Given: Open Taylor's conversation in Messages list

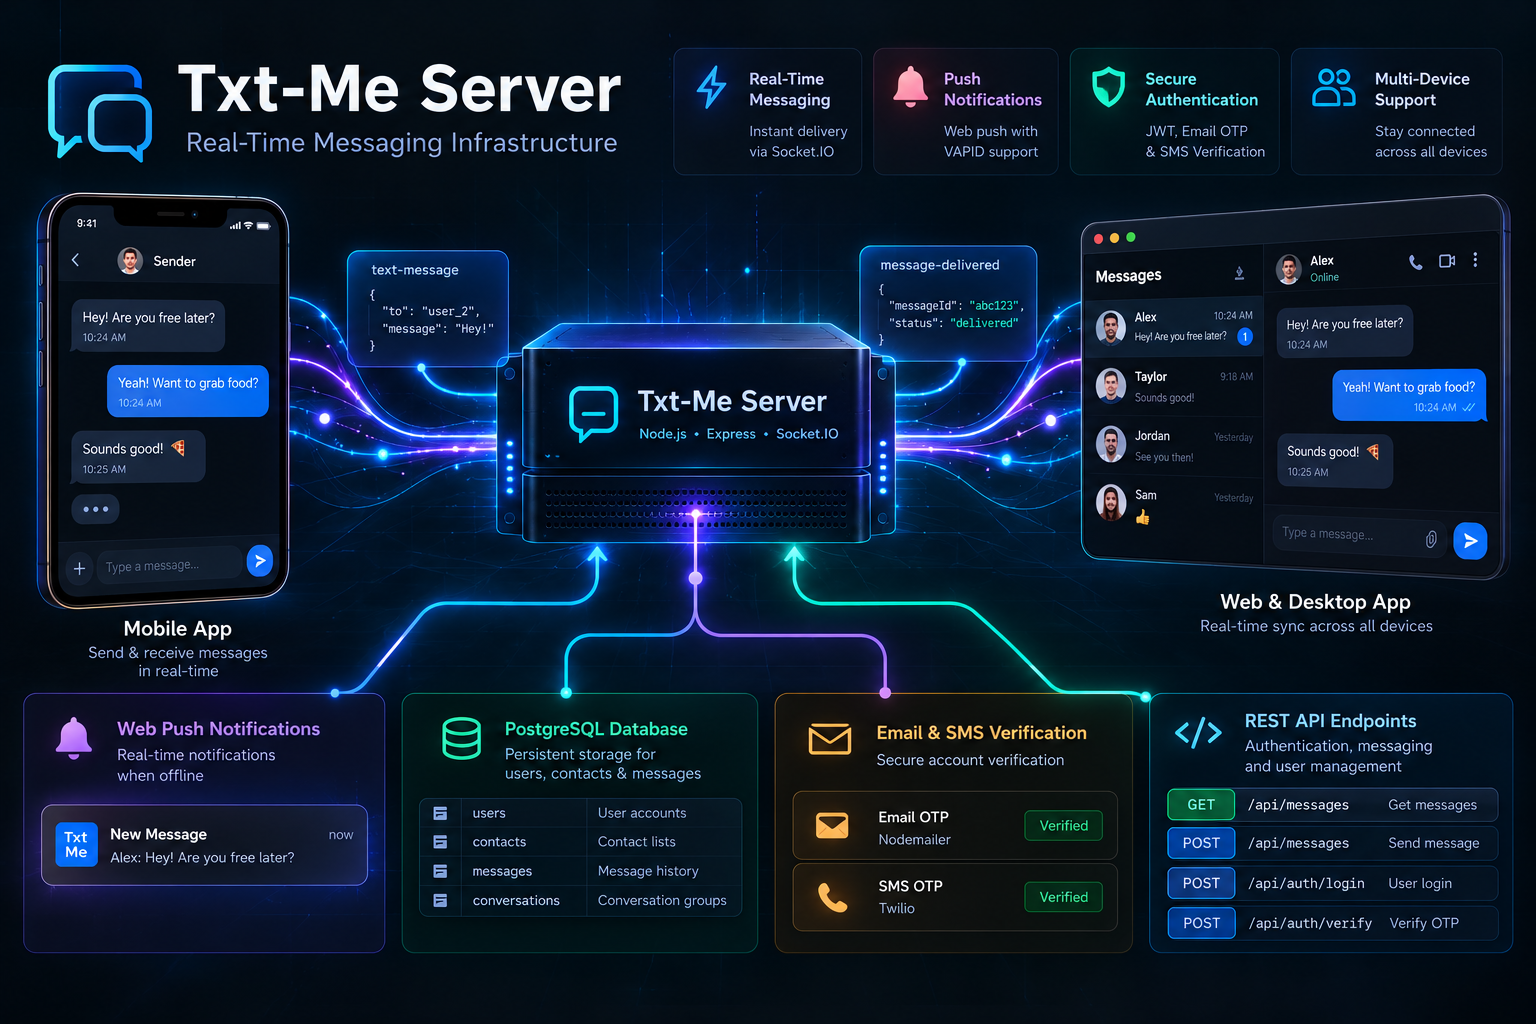Looking at the screenshot, I should (x=1174, y=386).
